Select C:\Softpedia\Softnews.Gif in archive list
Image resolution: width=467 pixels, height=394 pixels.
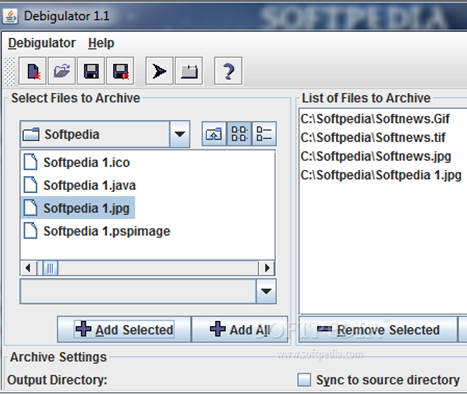pos(375,119)
